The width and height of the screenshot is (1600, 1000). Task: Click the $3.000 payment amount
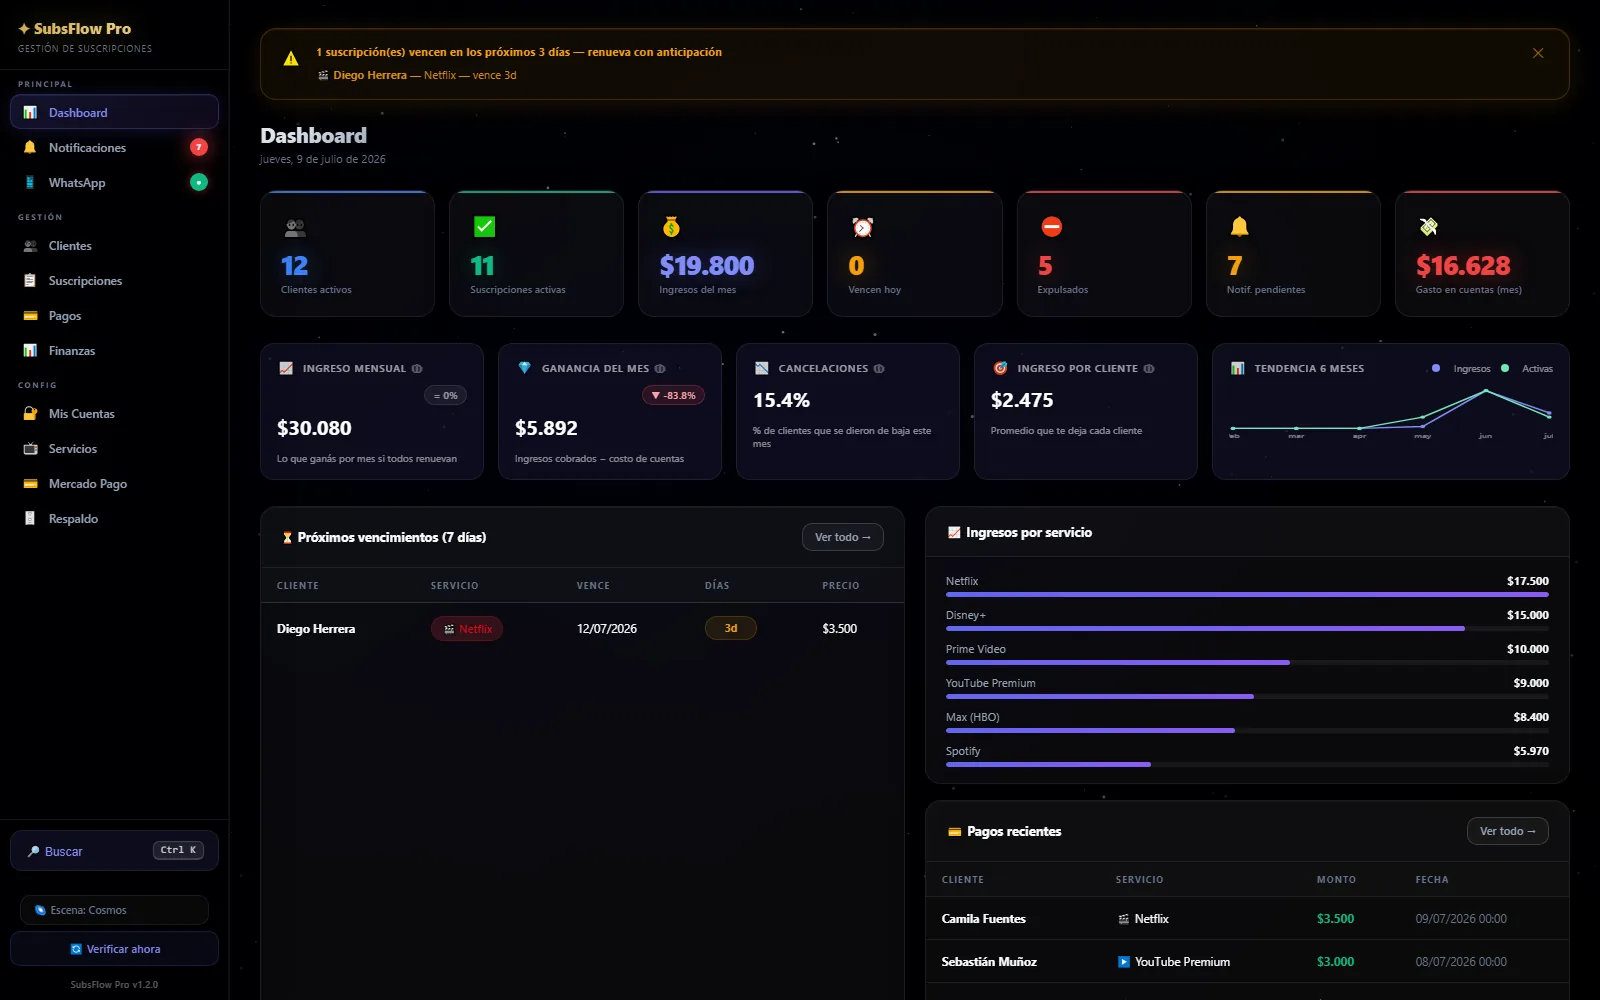pyautogui.click(x=1336, y=962)
